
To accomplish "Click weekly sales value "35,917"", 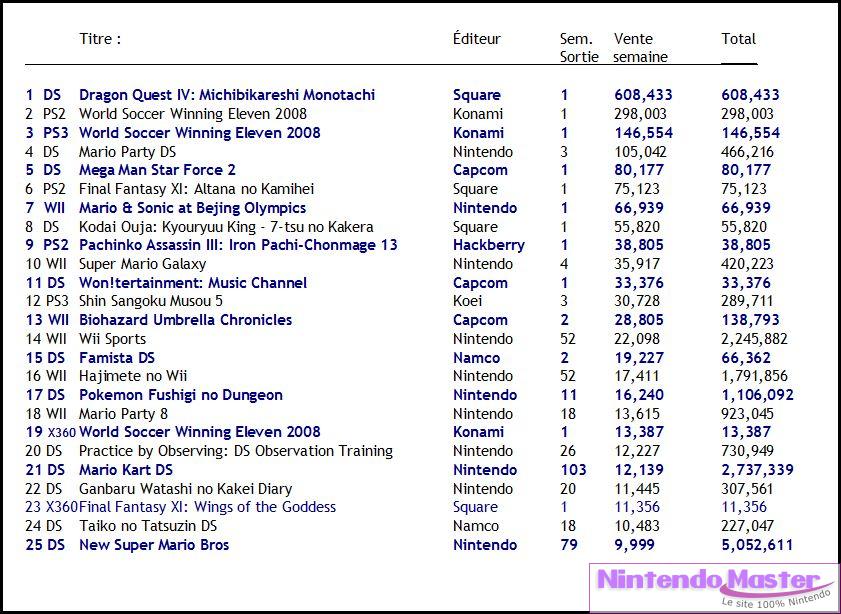I will (637, 264).
